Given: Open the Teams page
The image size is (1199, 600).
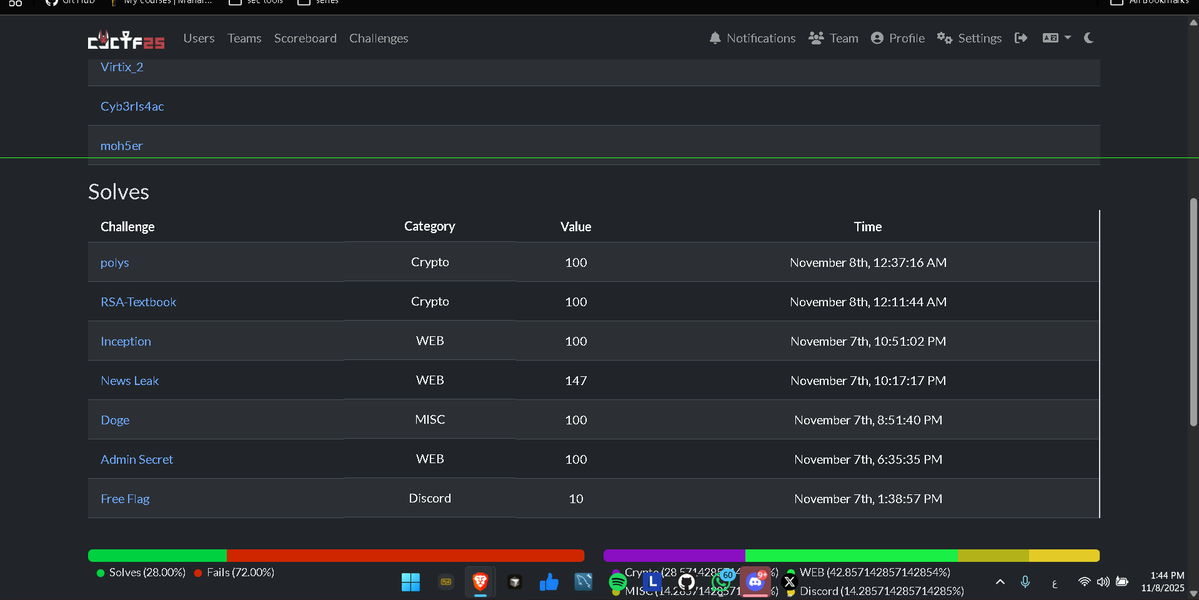Looking at the screenshot, I should coord(245,38).
